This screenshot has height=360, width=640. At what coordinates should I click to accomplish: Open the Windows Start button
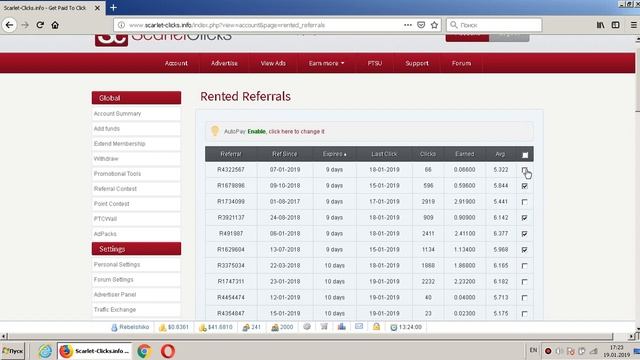point(13,351)
